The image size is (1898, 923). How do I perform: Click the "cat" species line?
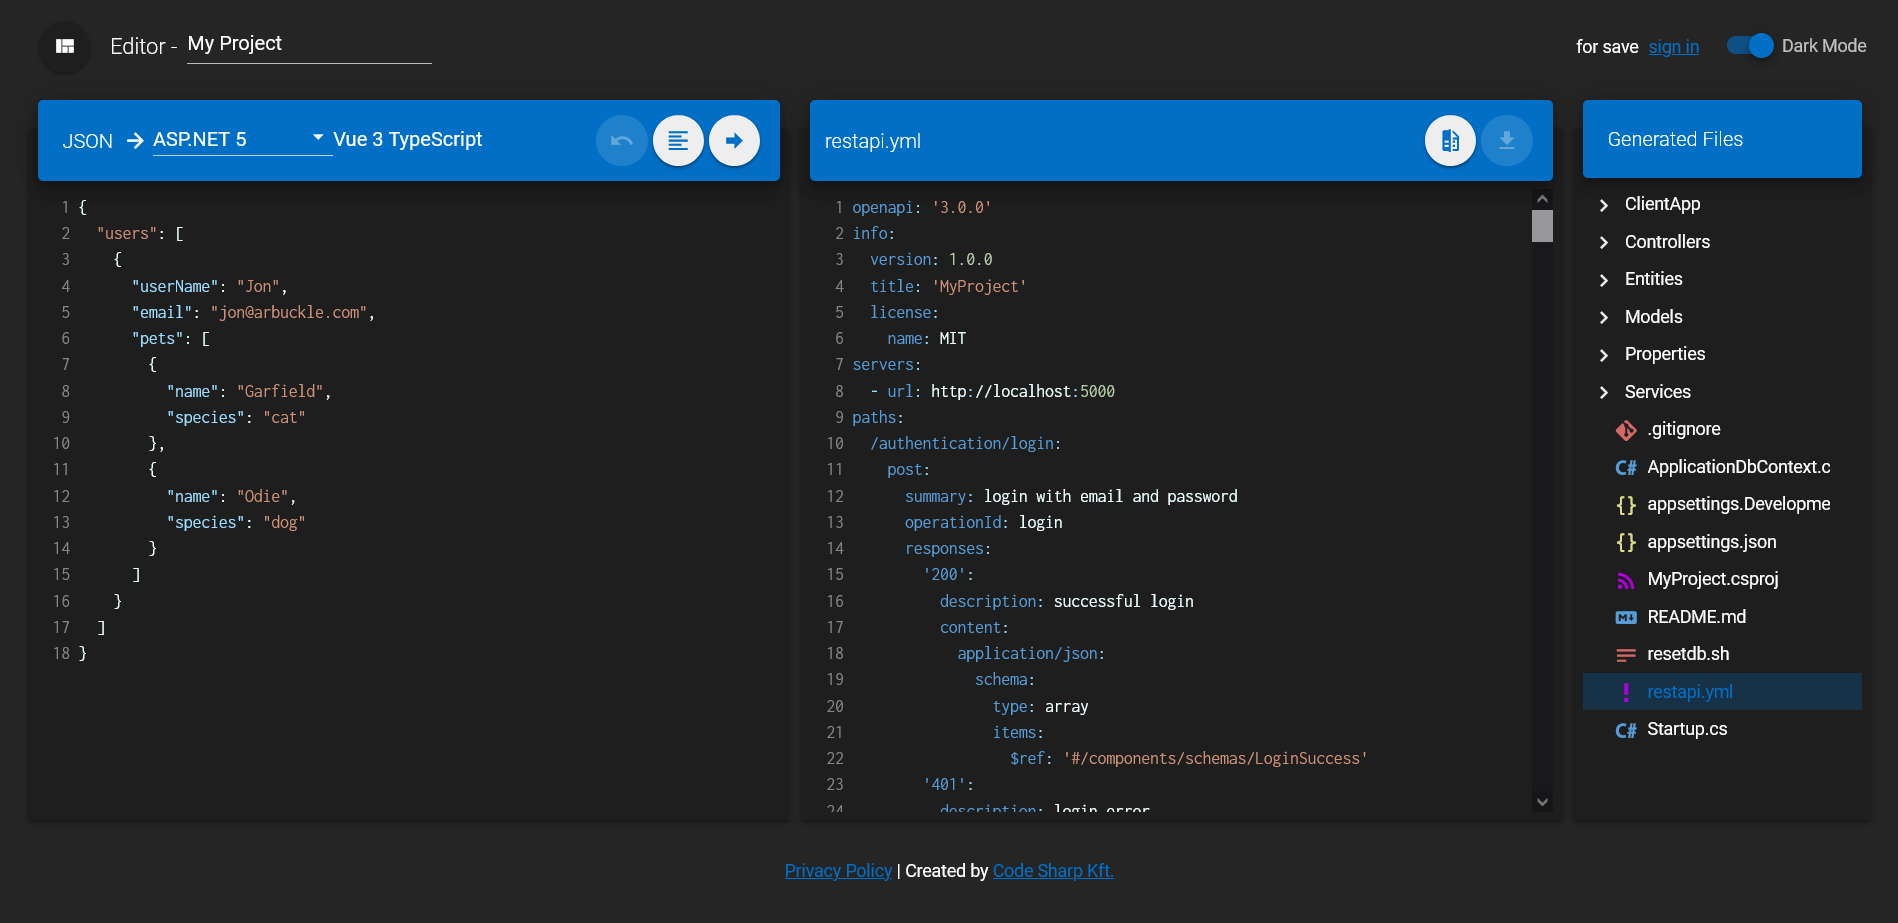coord(236,417)
